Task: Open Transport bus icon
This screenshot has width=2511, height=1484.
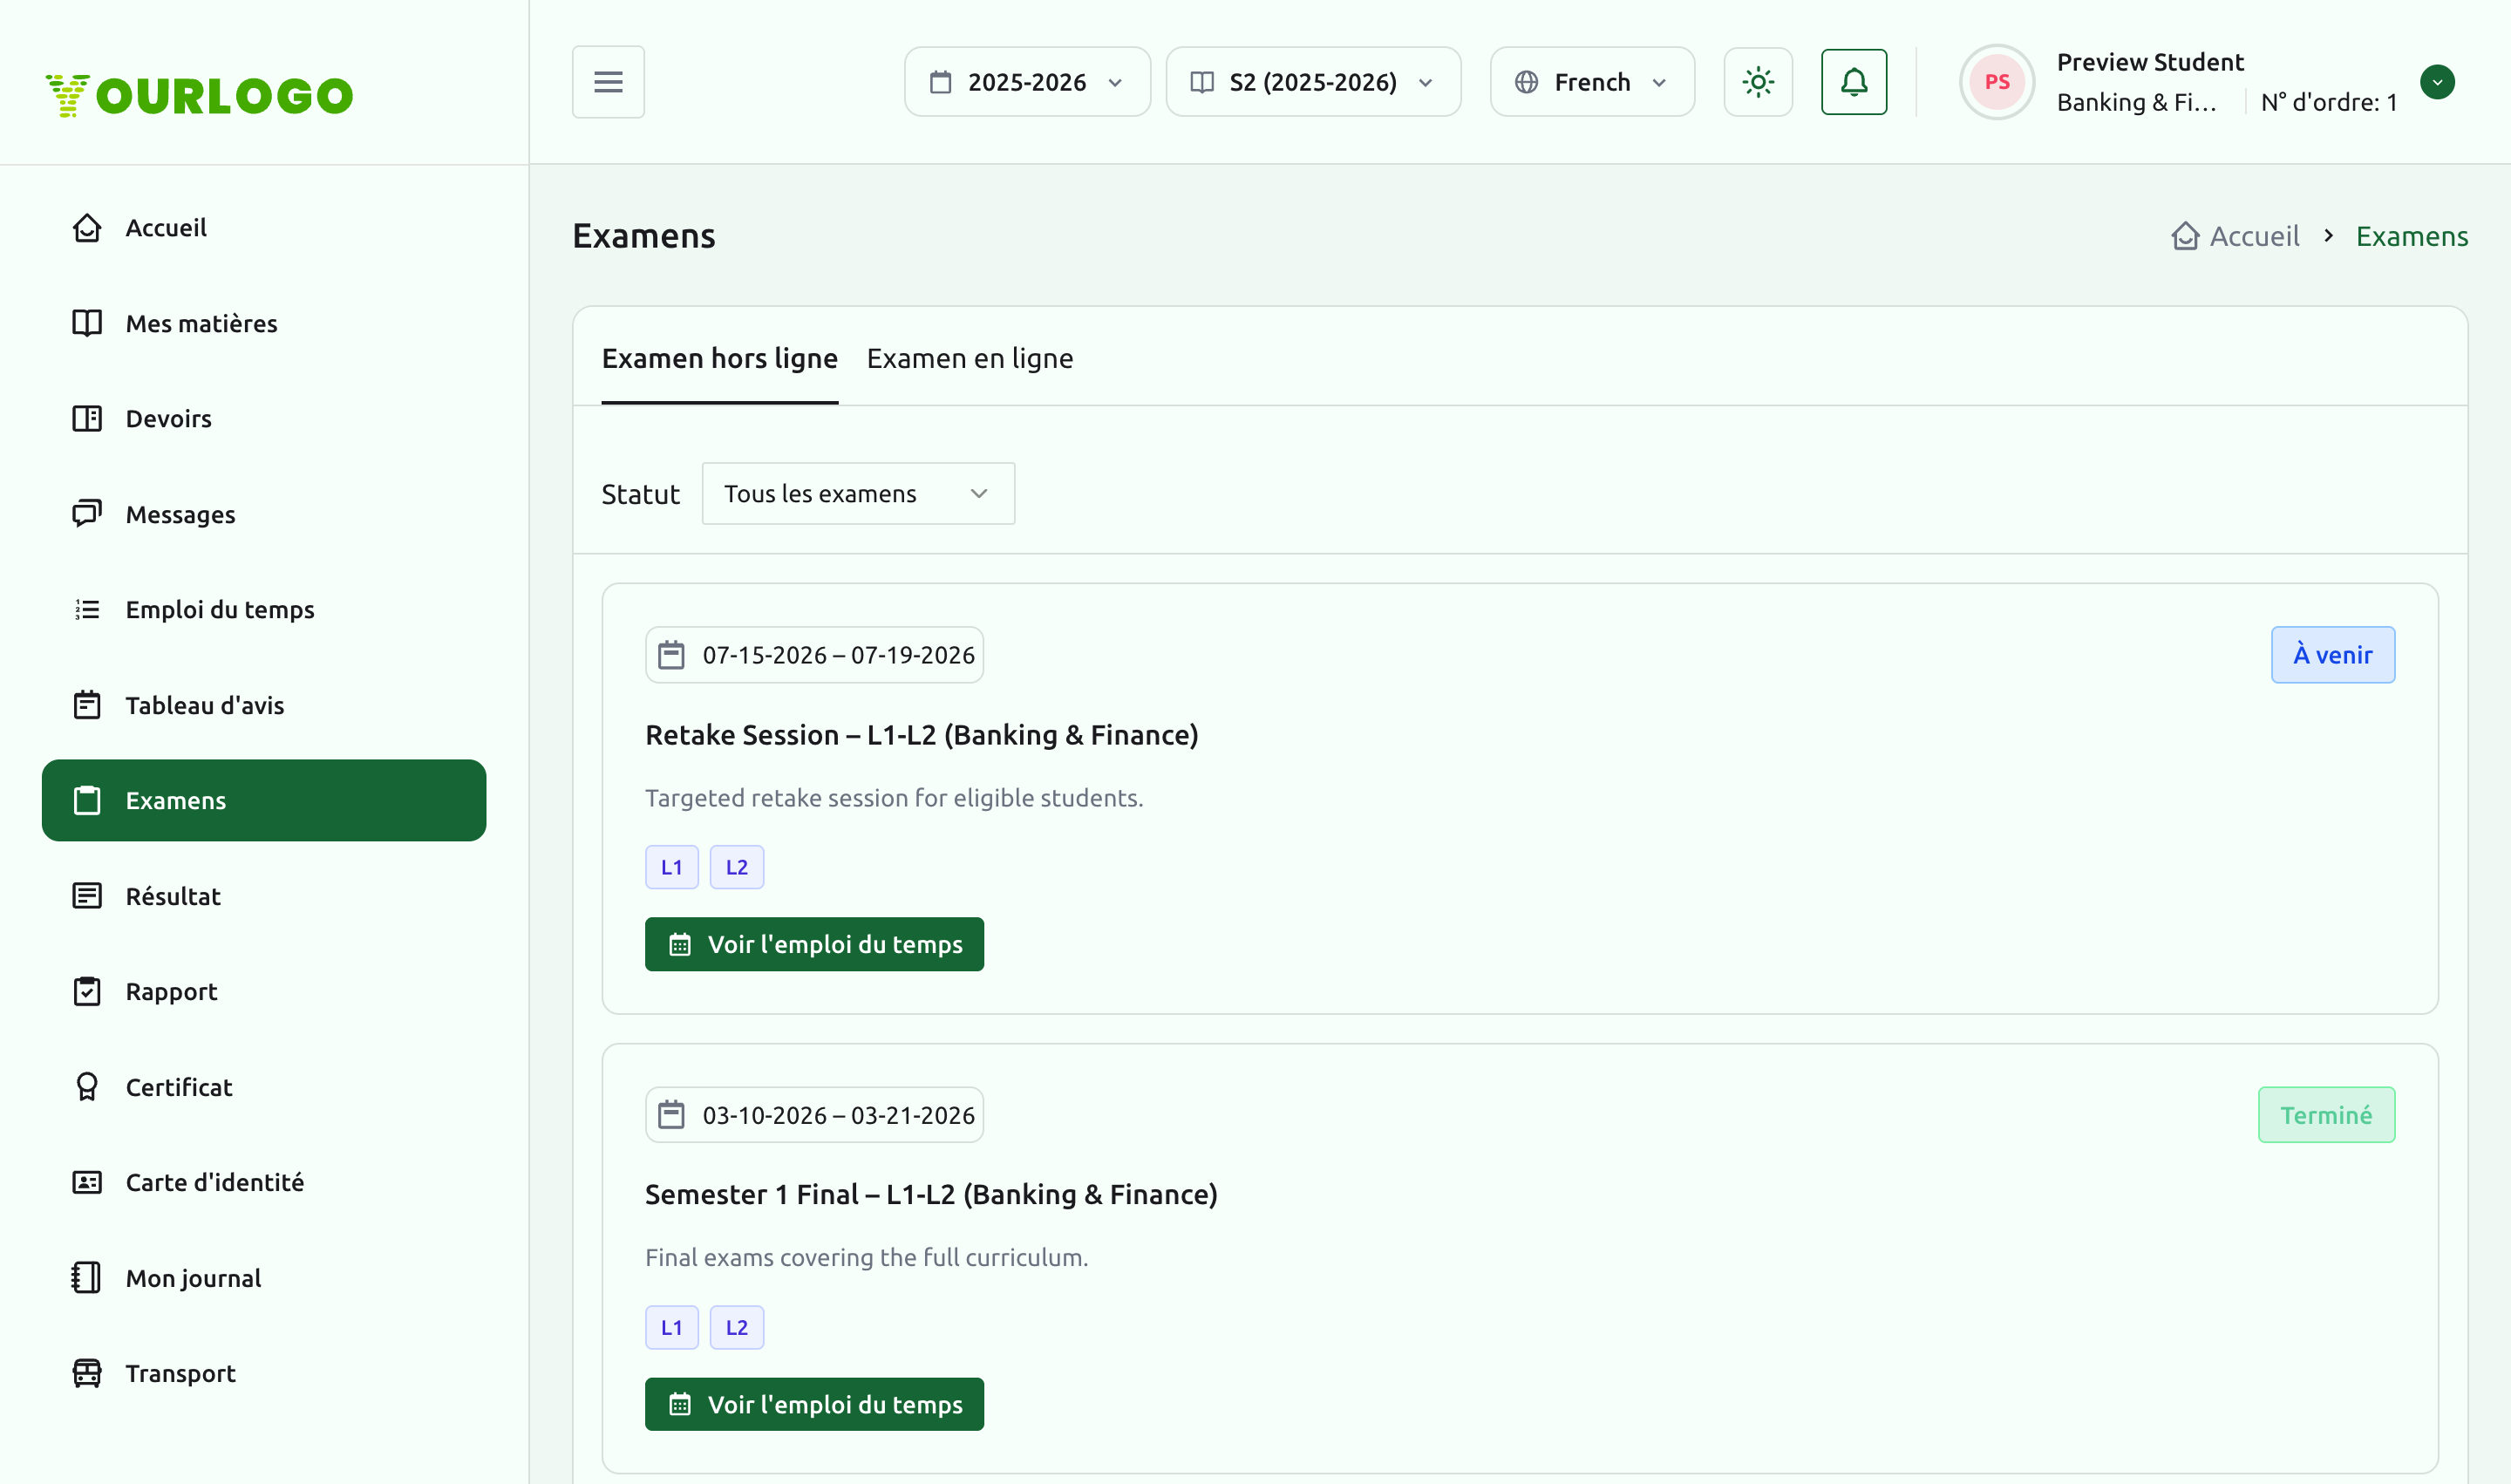Action: click(x=87, y=1373)
